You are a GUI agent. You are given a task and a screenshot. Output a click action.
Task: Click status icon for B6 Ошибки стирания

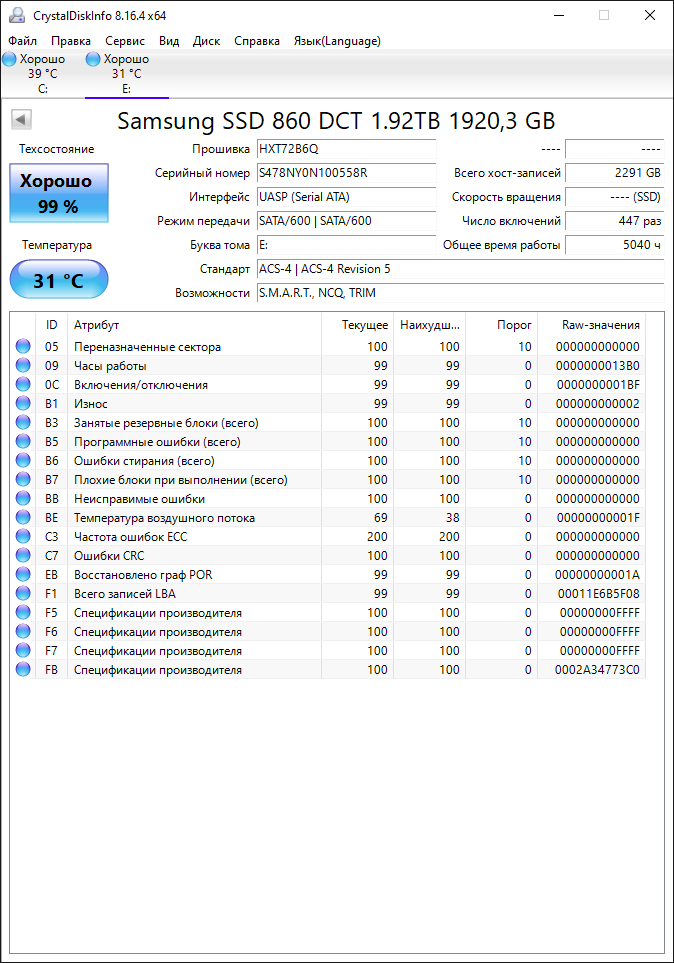[23, 461]
